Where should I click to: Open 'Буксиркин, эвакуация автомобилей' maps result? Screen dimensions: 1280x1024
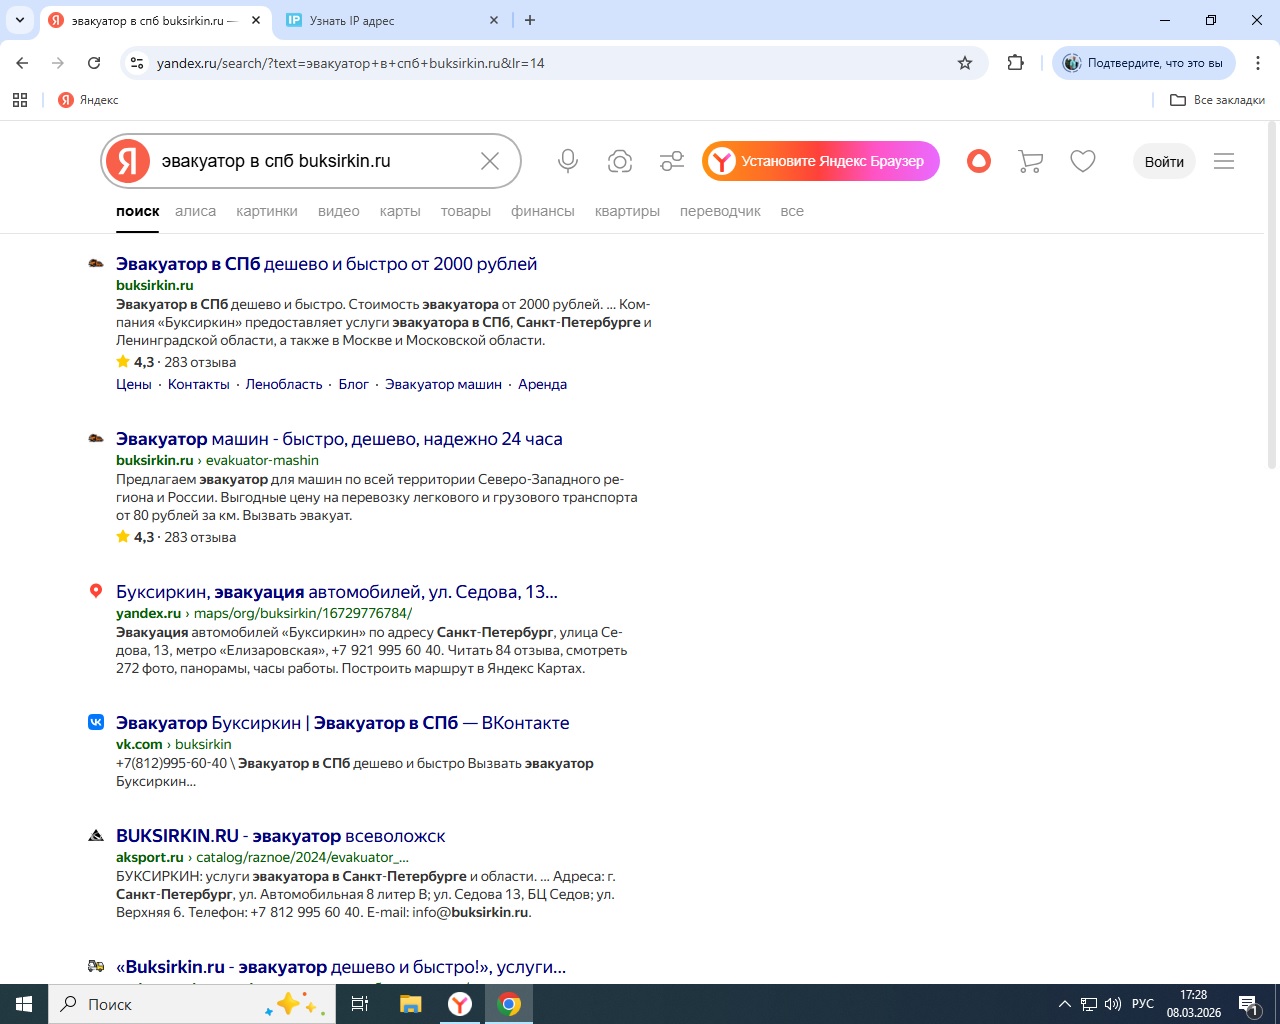337,592
